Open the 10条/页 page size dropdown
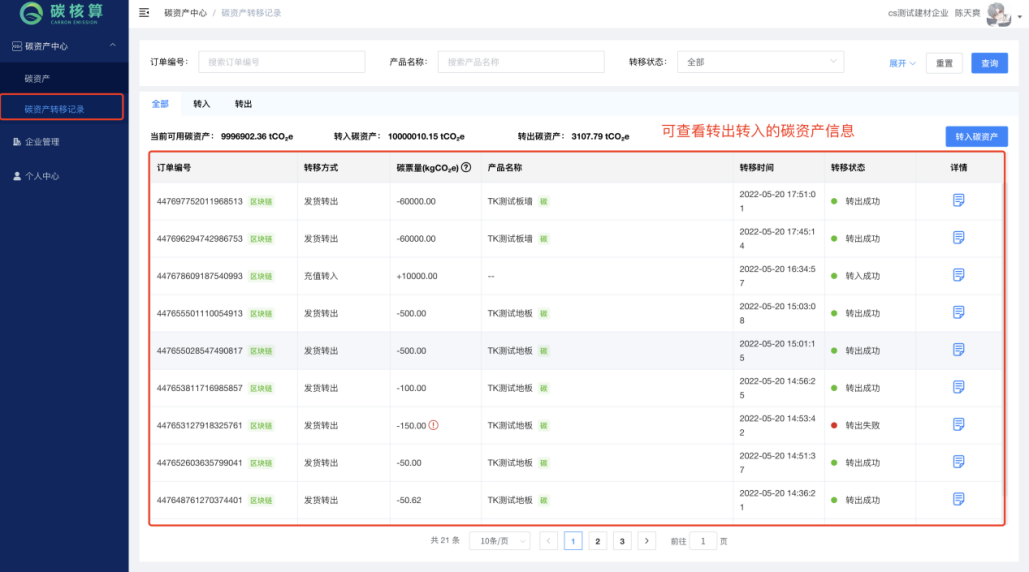 (499, 541)
